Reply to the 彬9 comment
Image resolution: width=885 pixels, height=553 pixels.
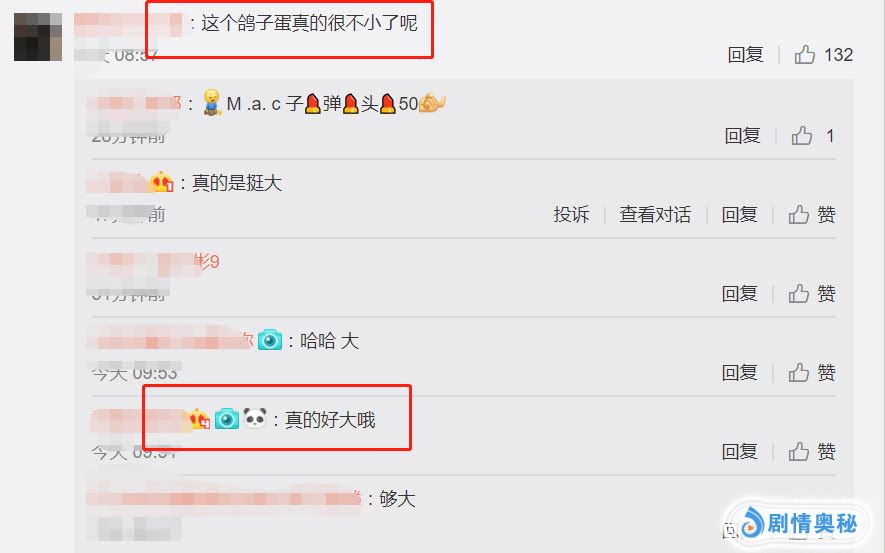click(739, 293)
